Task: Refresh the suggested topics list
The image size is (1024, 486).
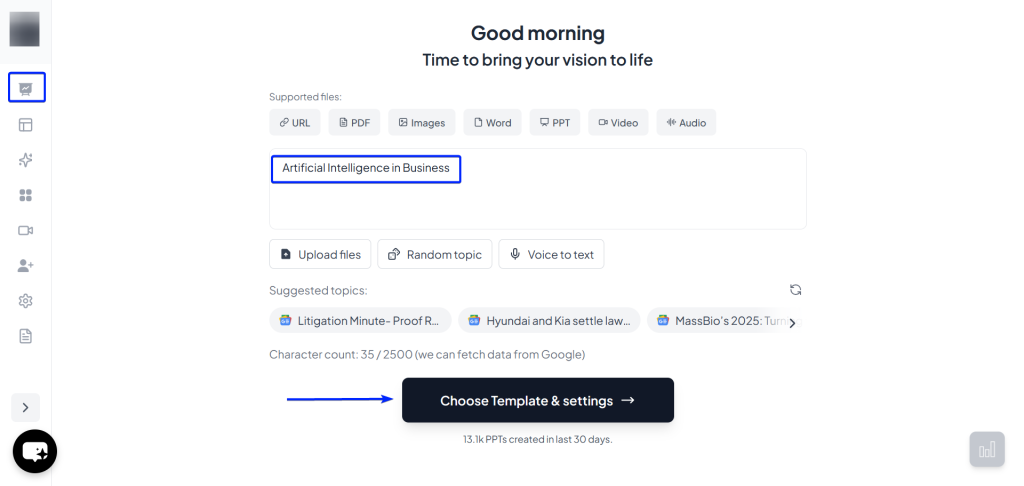Action: [x=795, y=290]
